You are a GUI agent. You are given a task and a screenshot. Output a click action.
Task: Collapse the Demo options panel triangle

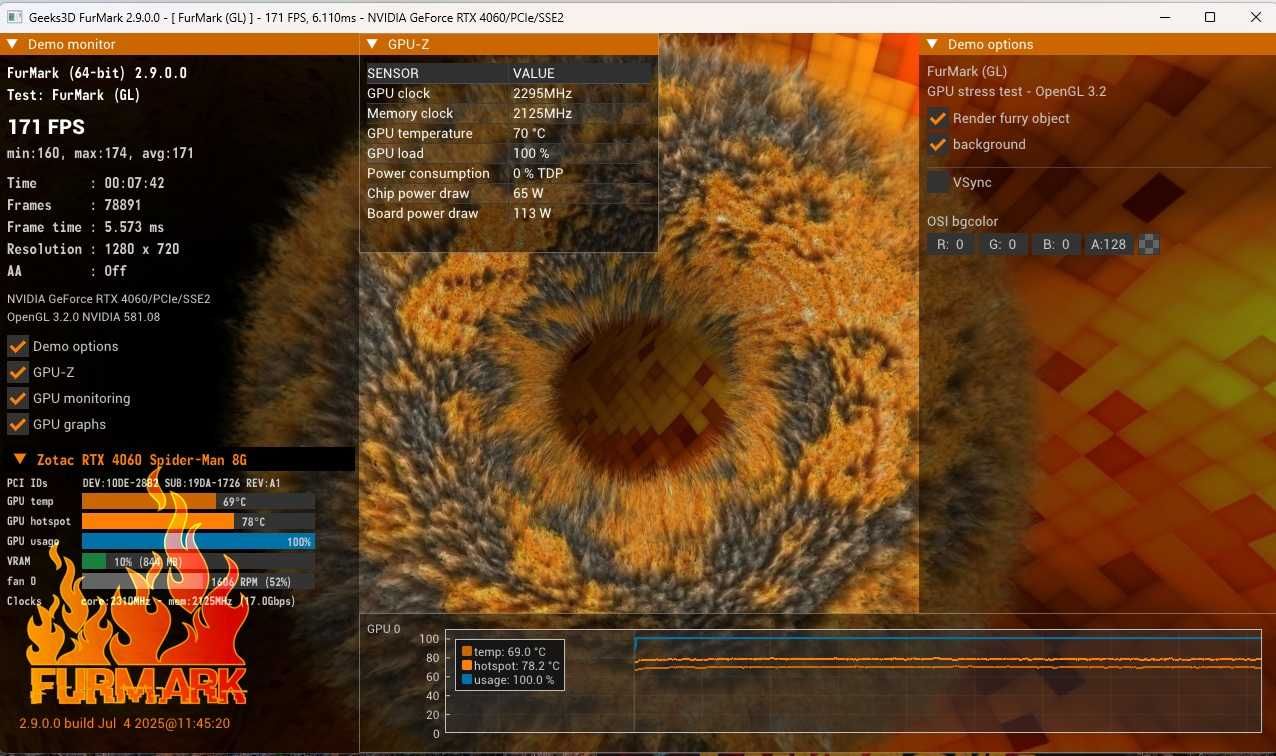coord(932,44)
